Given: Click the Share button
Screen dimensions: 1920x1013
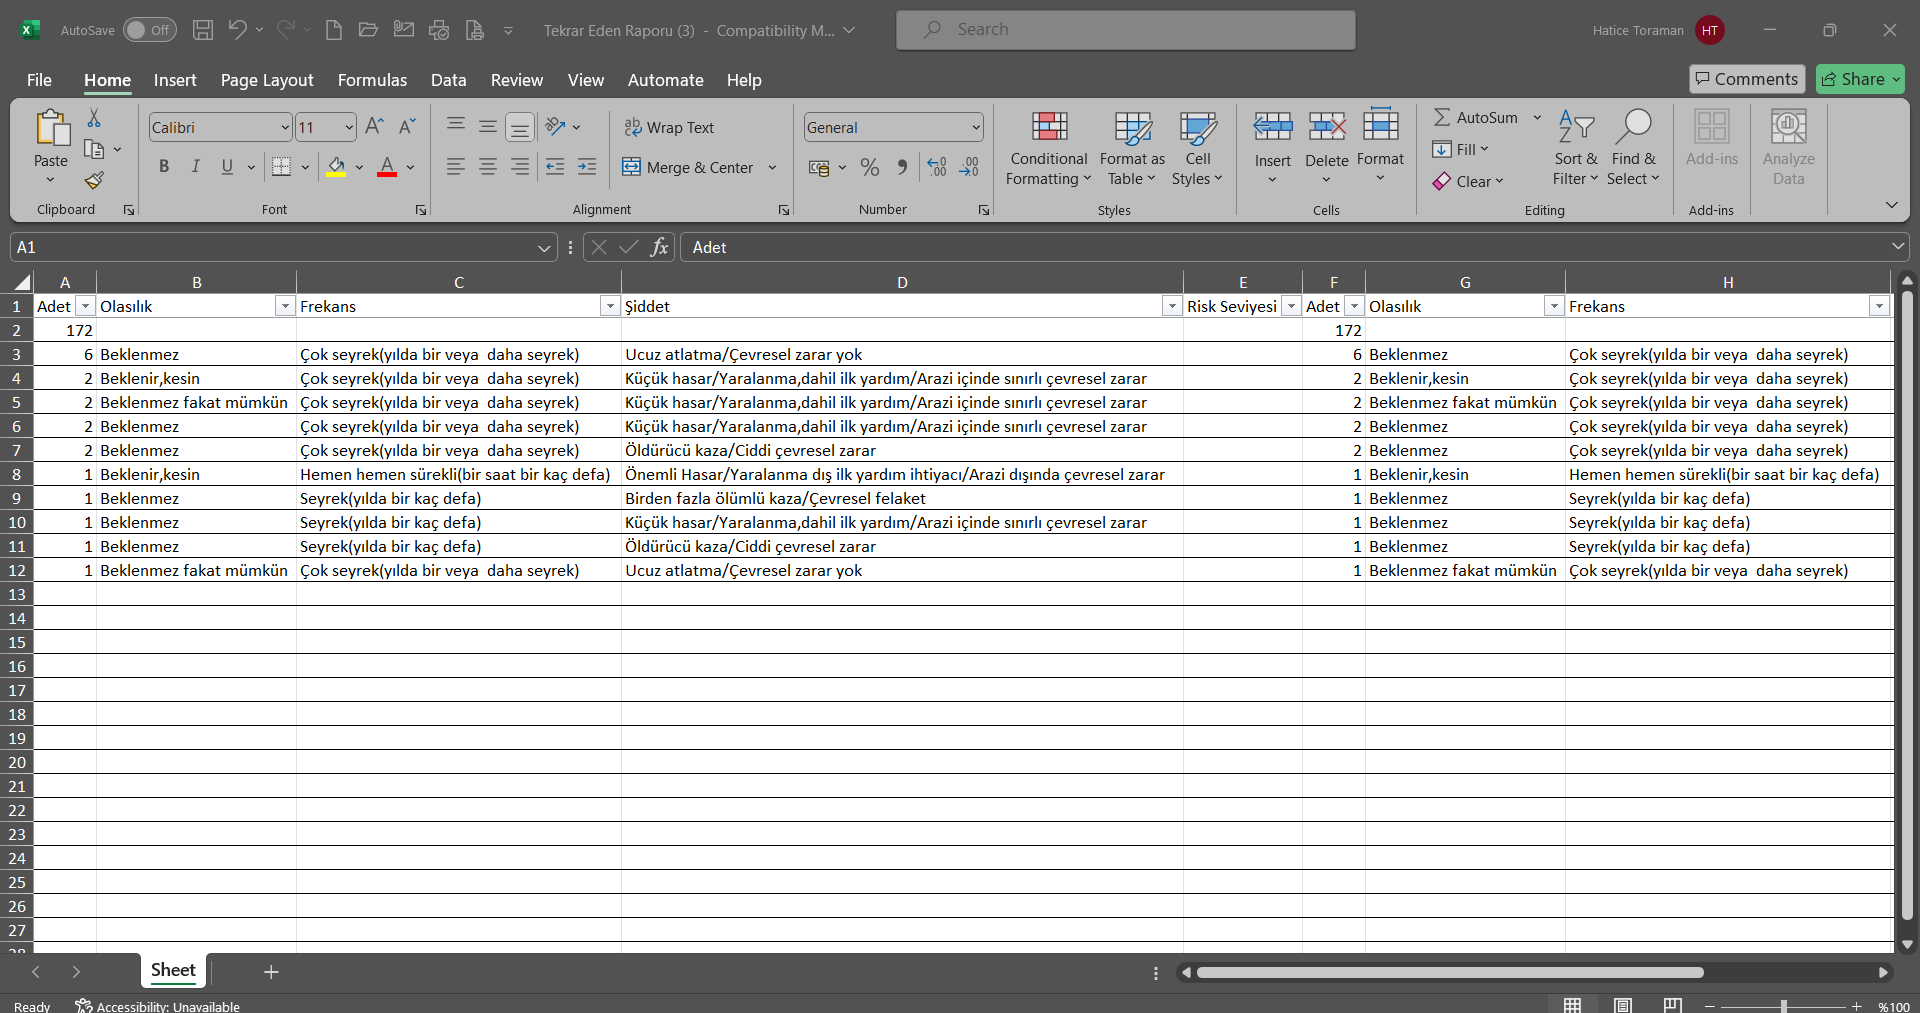Looking at the screenshot, I should click(1860, 79).
